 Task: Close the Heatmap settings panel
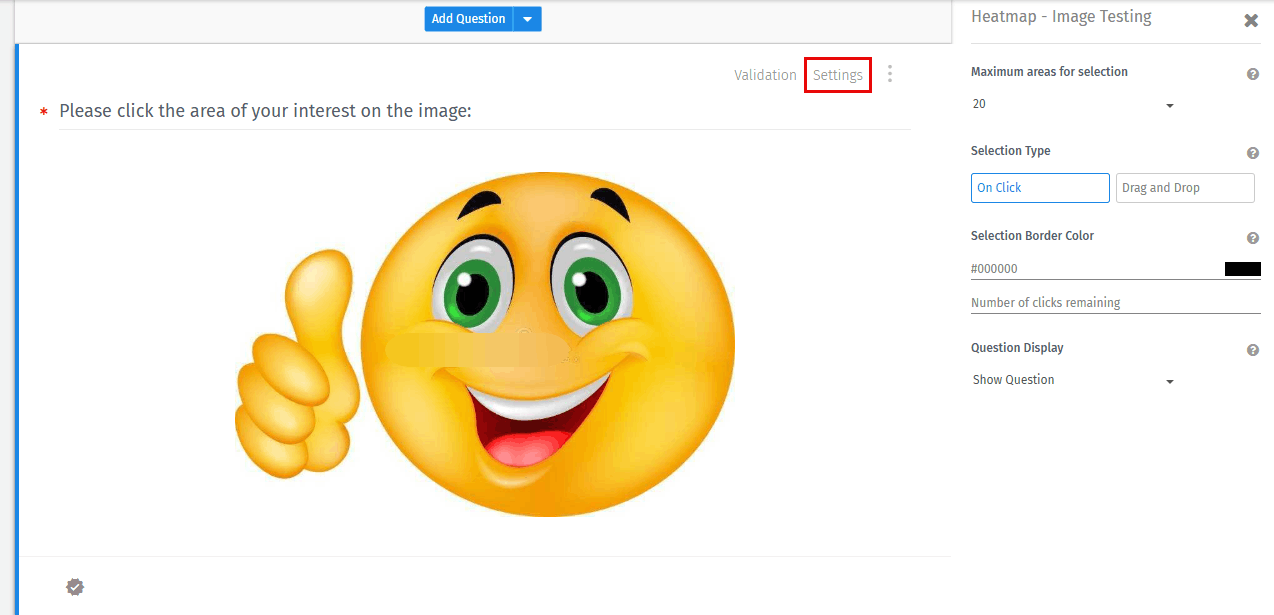tap(1250, 20)
